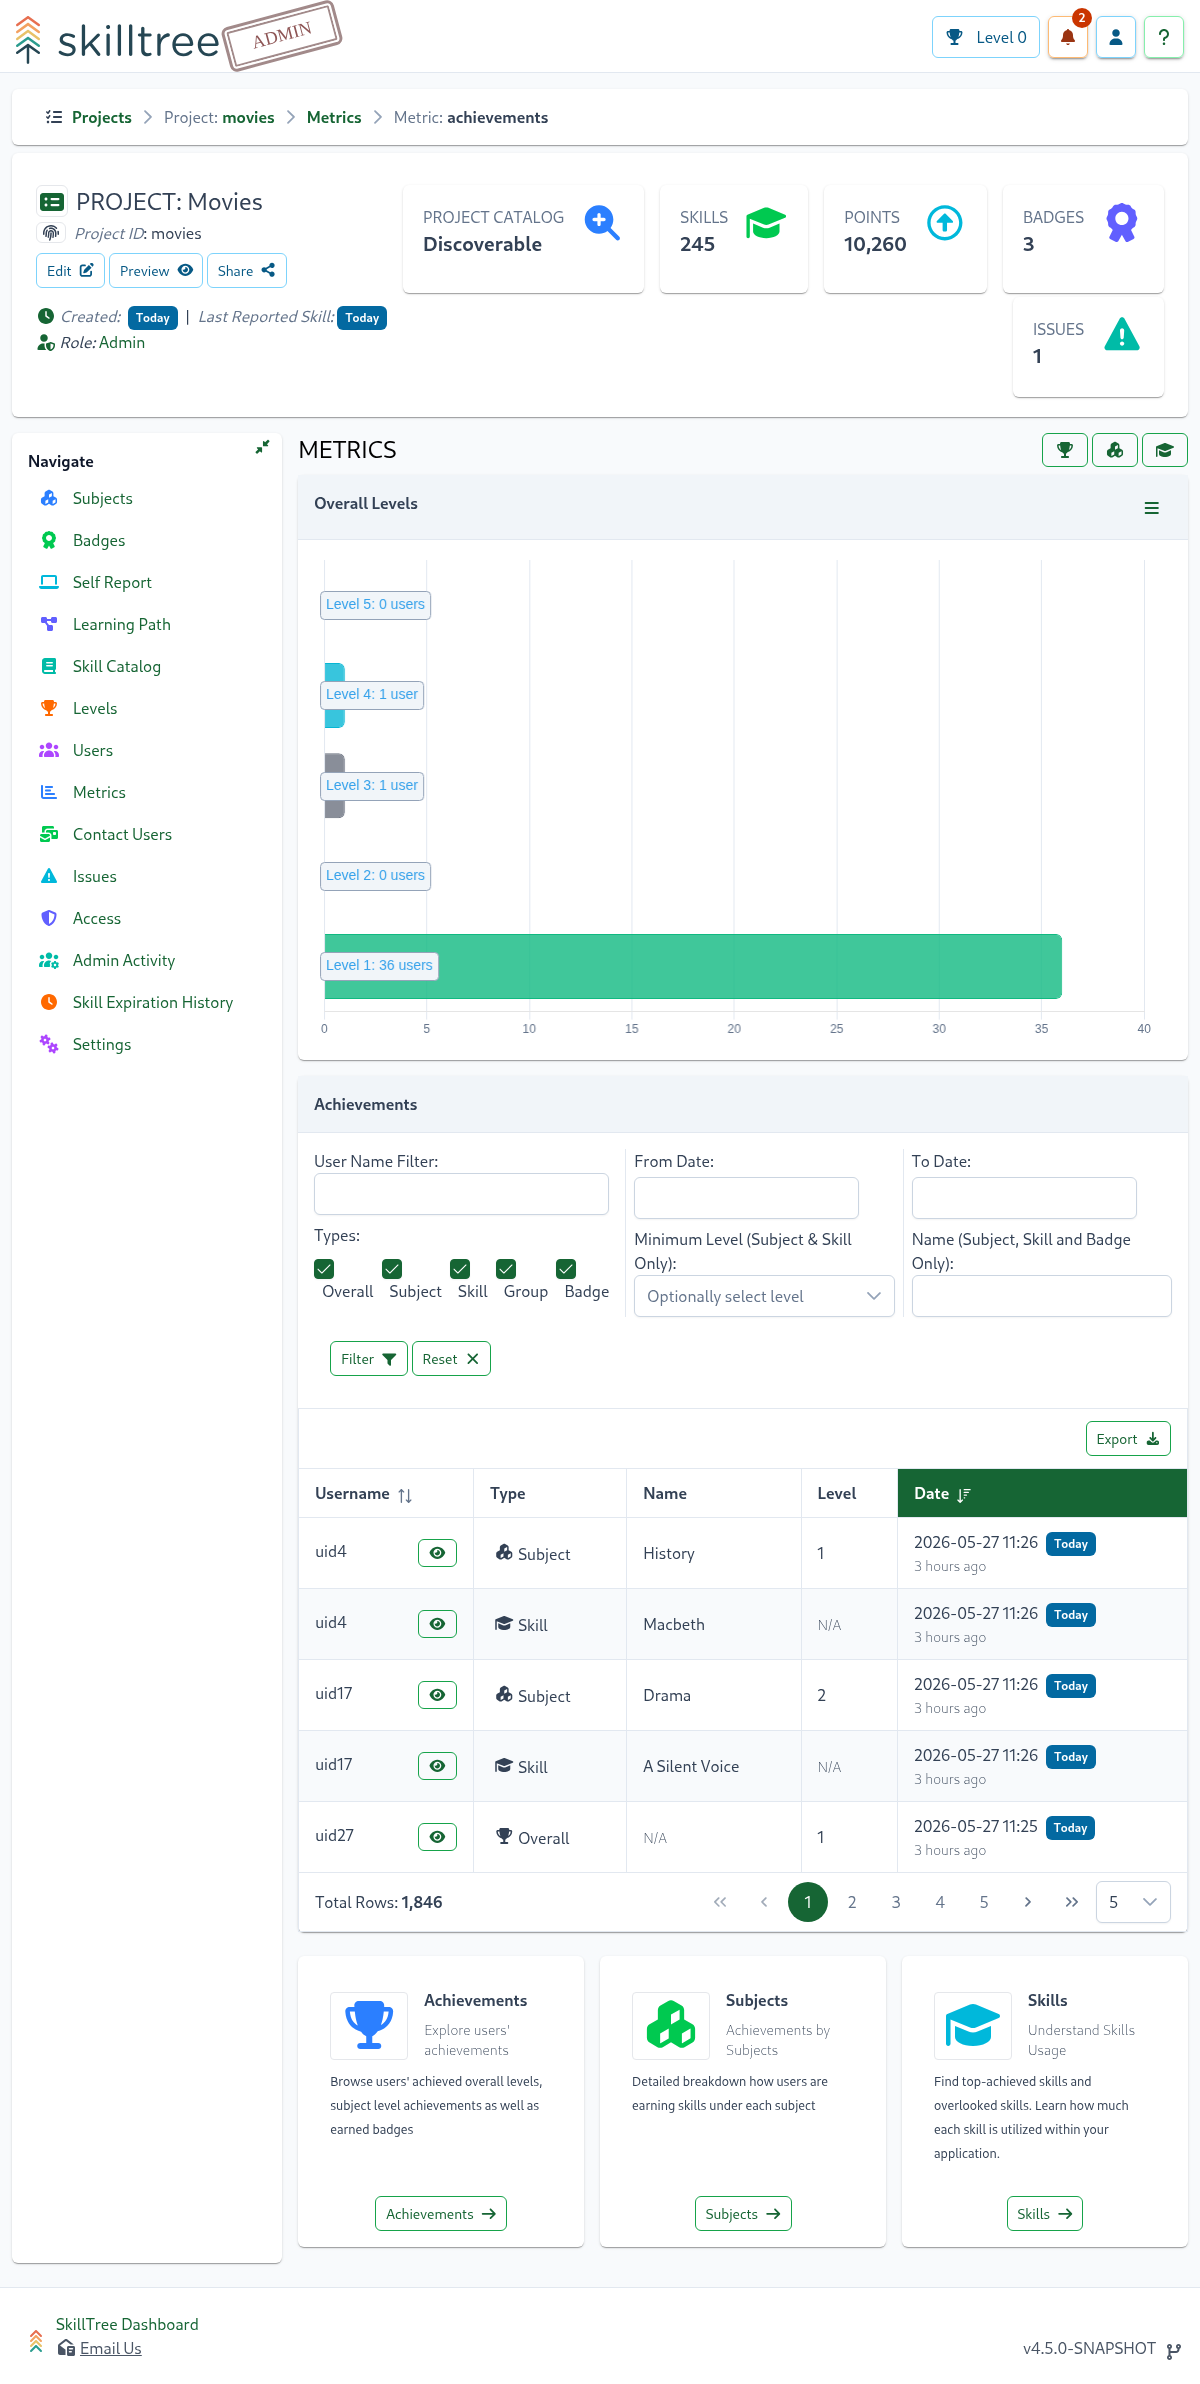
Task: Click the skilltree logo
Action: point(117,40)
